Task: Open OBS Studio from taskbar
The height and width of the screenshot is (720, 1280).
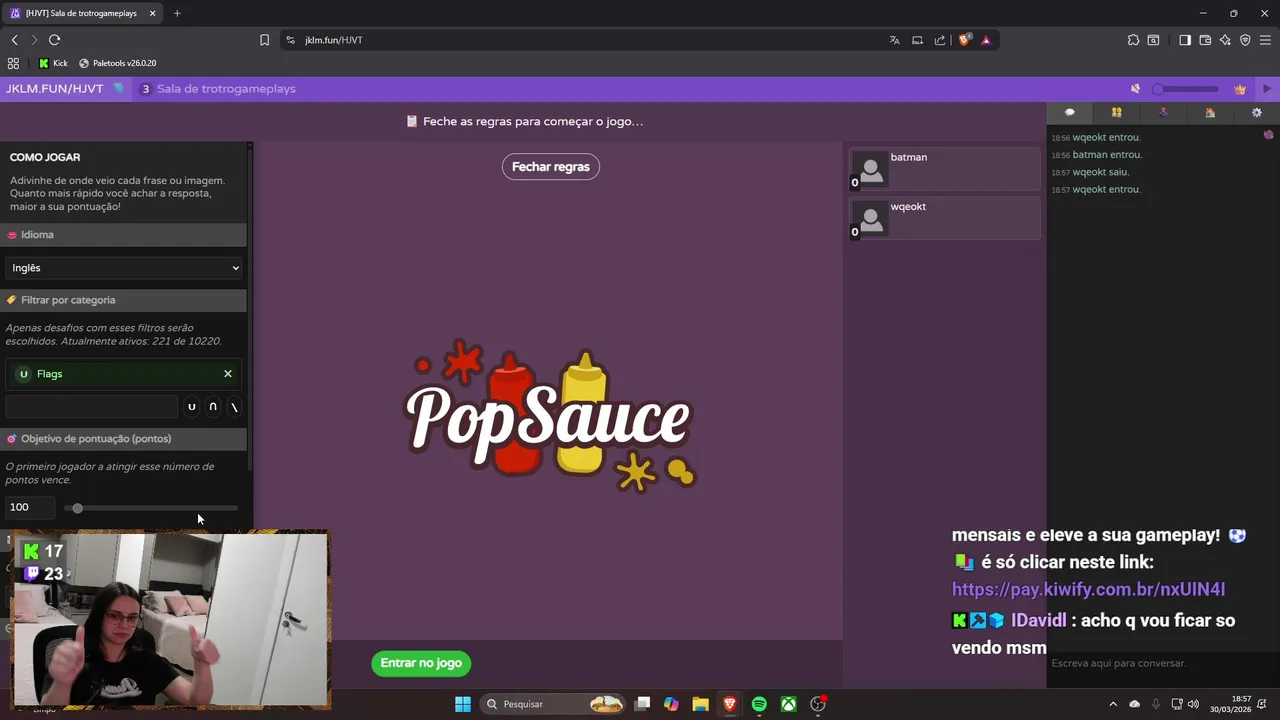Action: [818, 704]
